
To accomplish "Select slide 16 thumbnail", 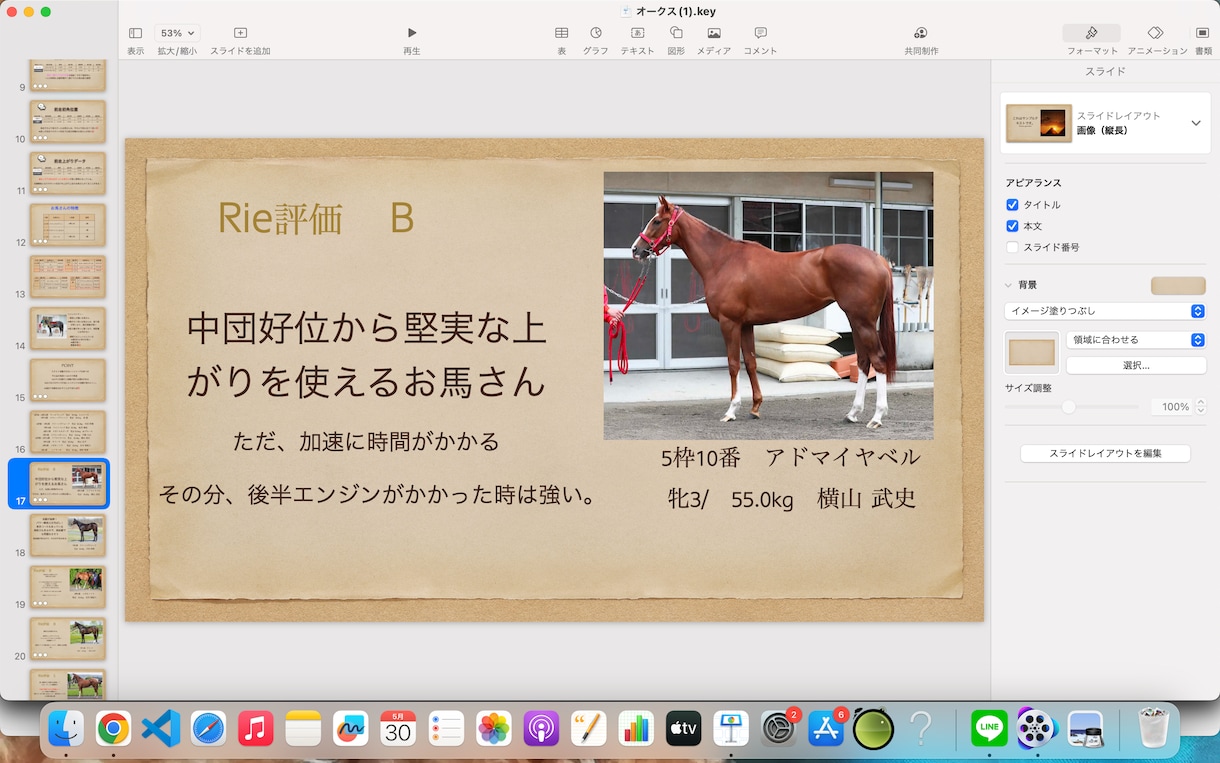I will coord(68,432).
